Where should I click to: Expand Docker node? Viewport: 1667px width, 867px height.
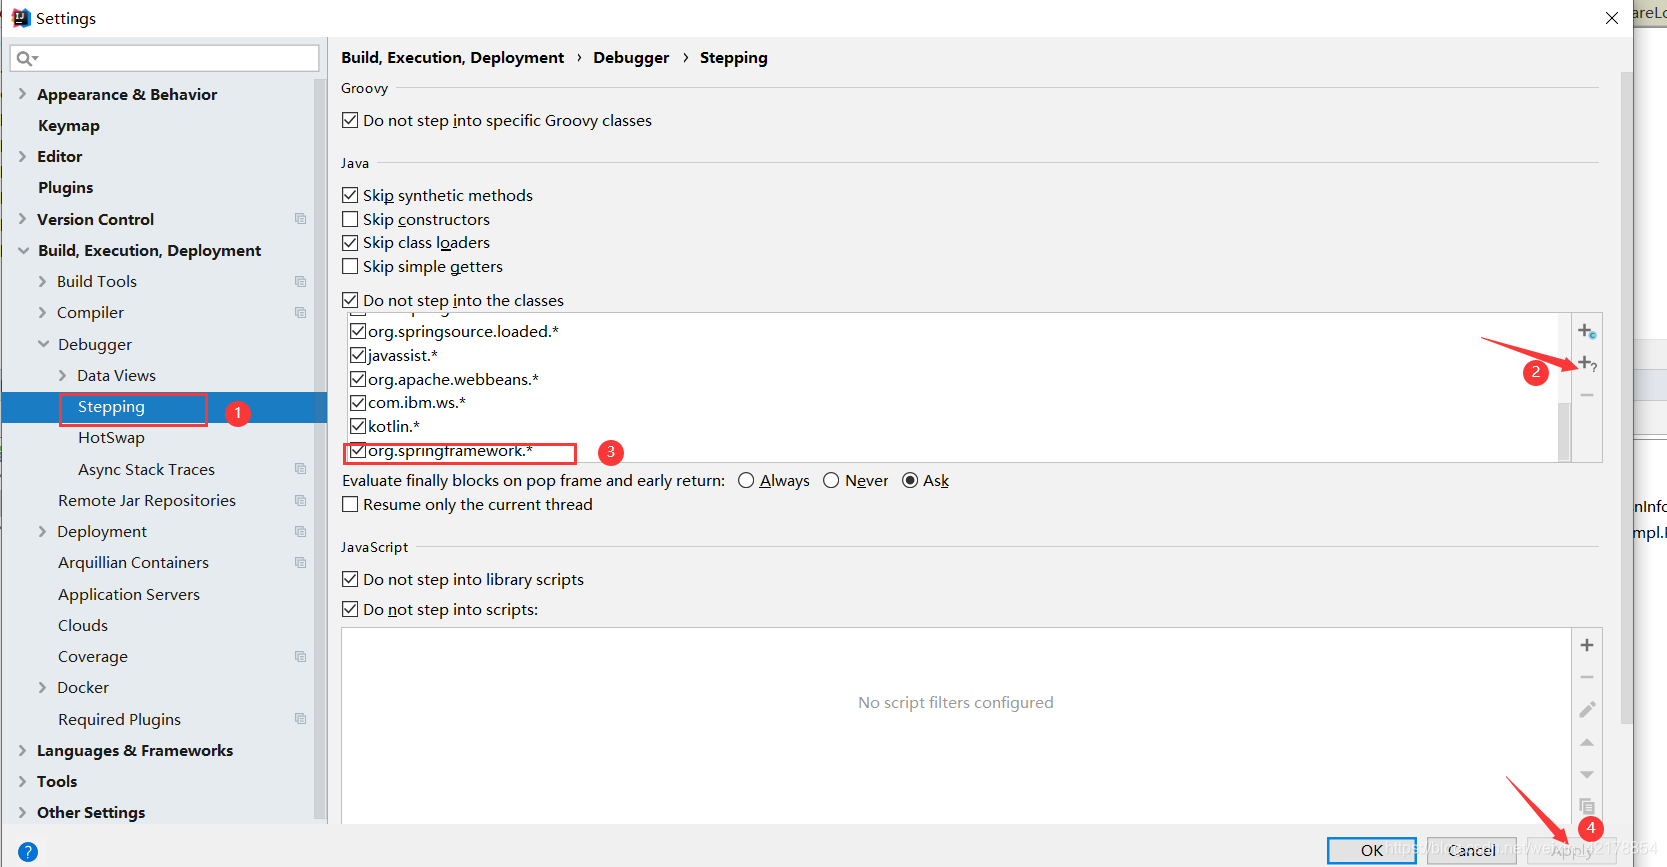pos(42,688)
